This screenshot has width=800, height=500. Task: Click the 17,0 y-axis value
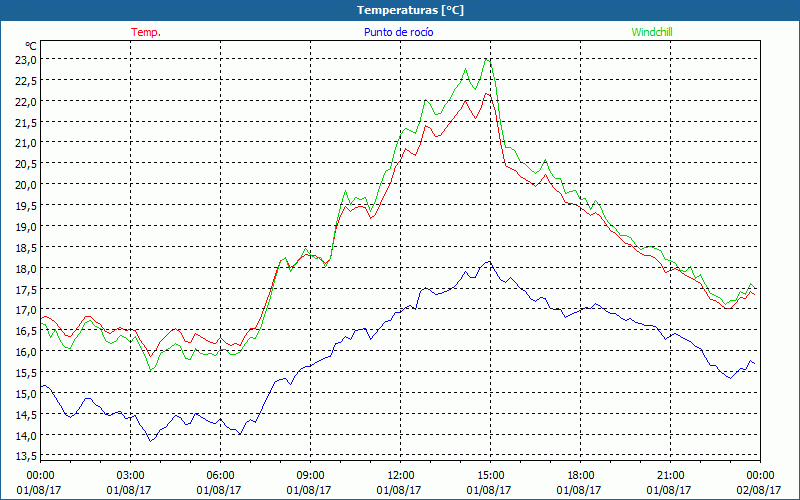[27, 310]
